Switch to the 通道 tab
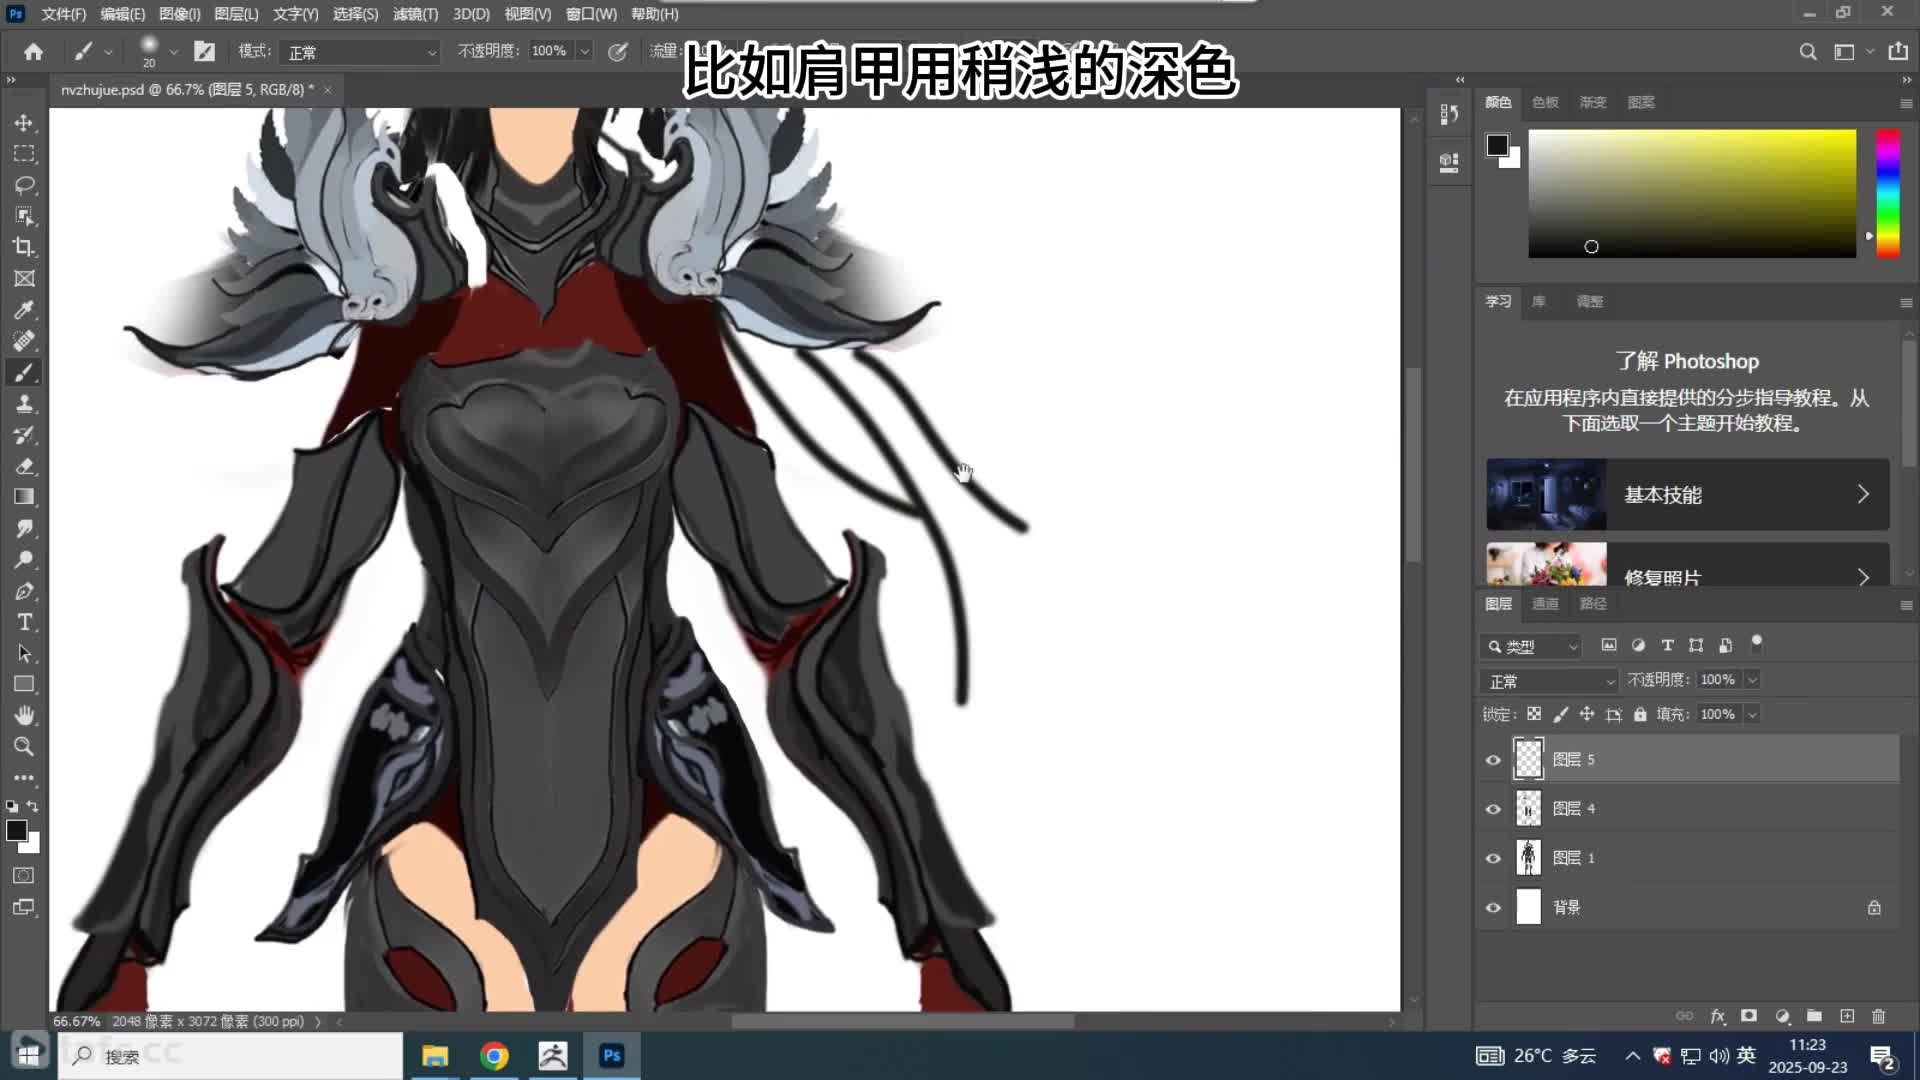Image resolution: width=1920 pixels, height=1080 pixels. pyautogui.click(x=1545, y=604)
